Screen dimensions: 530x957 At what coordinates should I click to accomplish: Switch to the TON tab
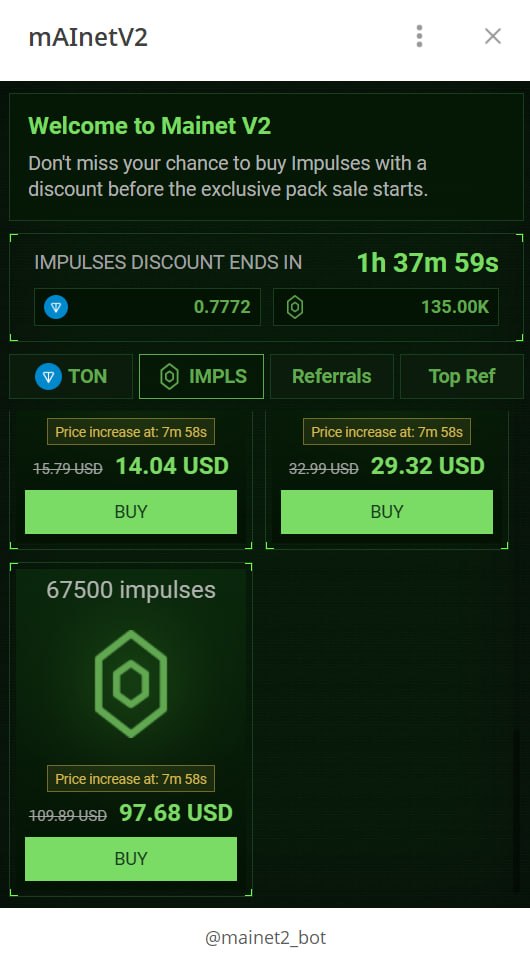point(71,377)
